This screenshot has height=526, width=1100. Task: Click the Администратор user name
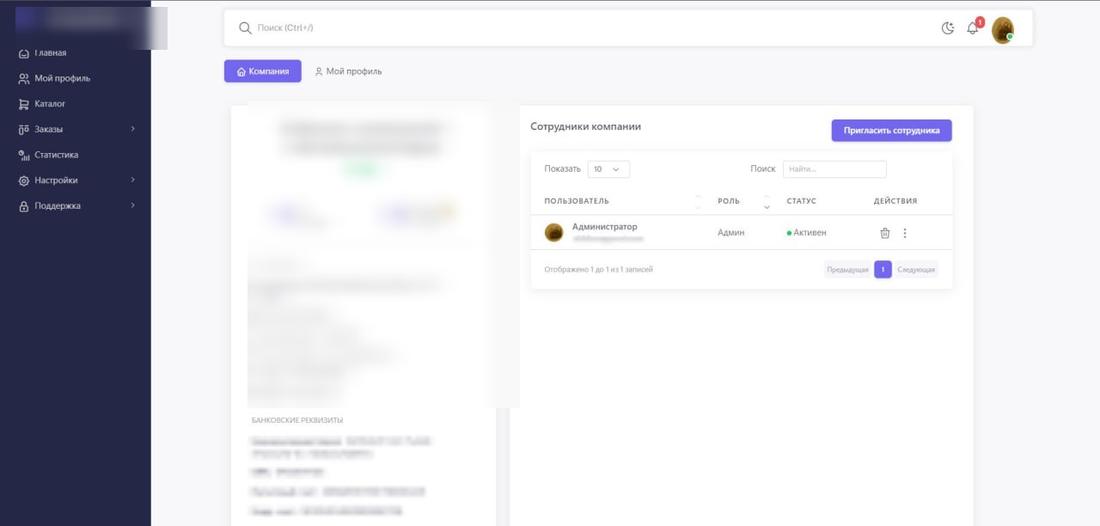point(605,227)
